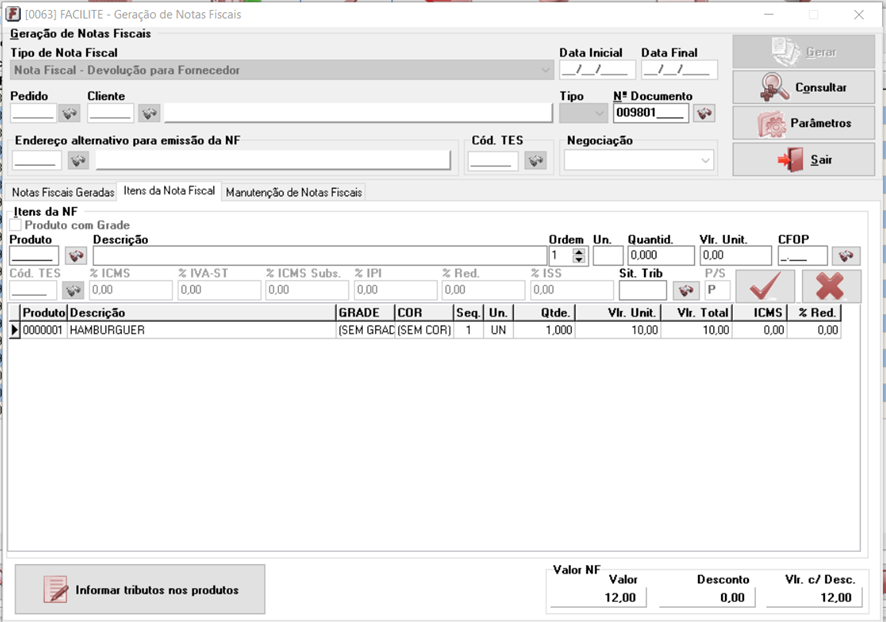886x622 pixels.
Task: Select the HAMBURGUER row in items grid
Action: 425,330
